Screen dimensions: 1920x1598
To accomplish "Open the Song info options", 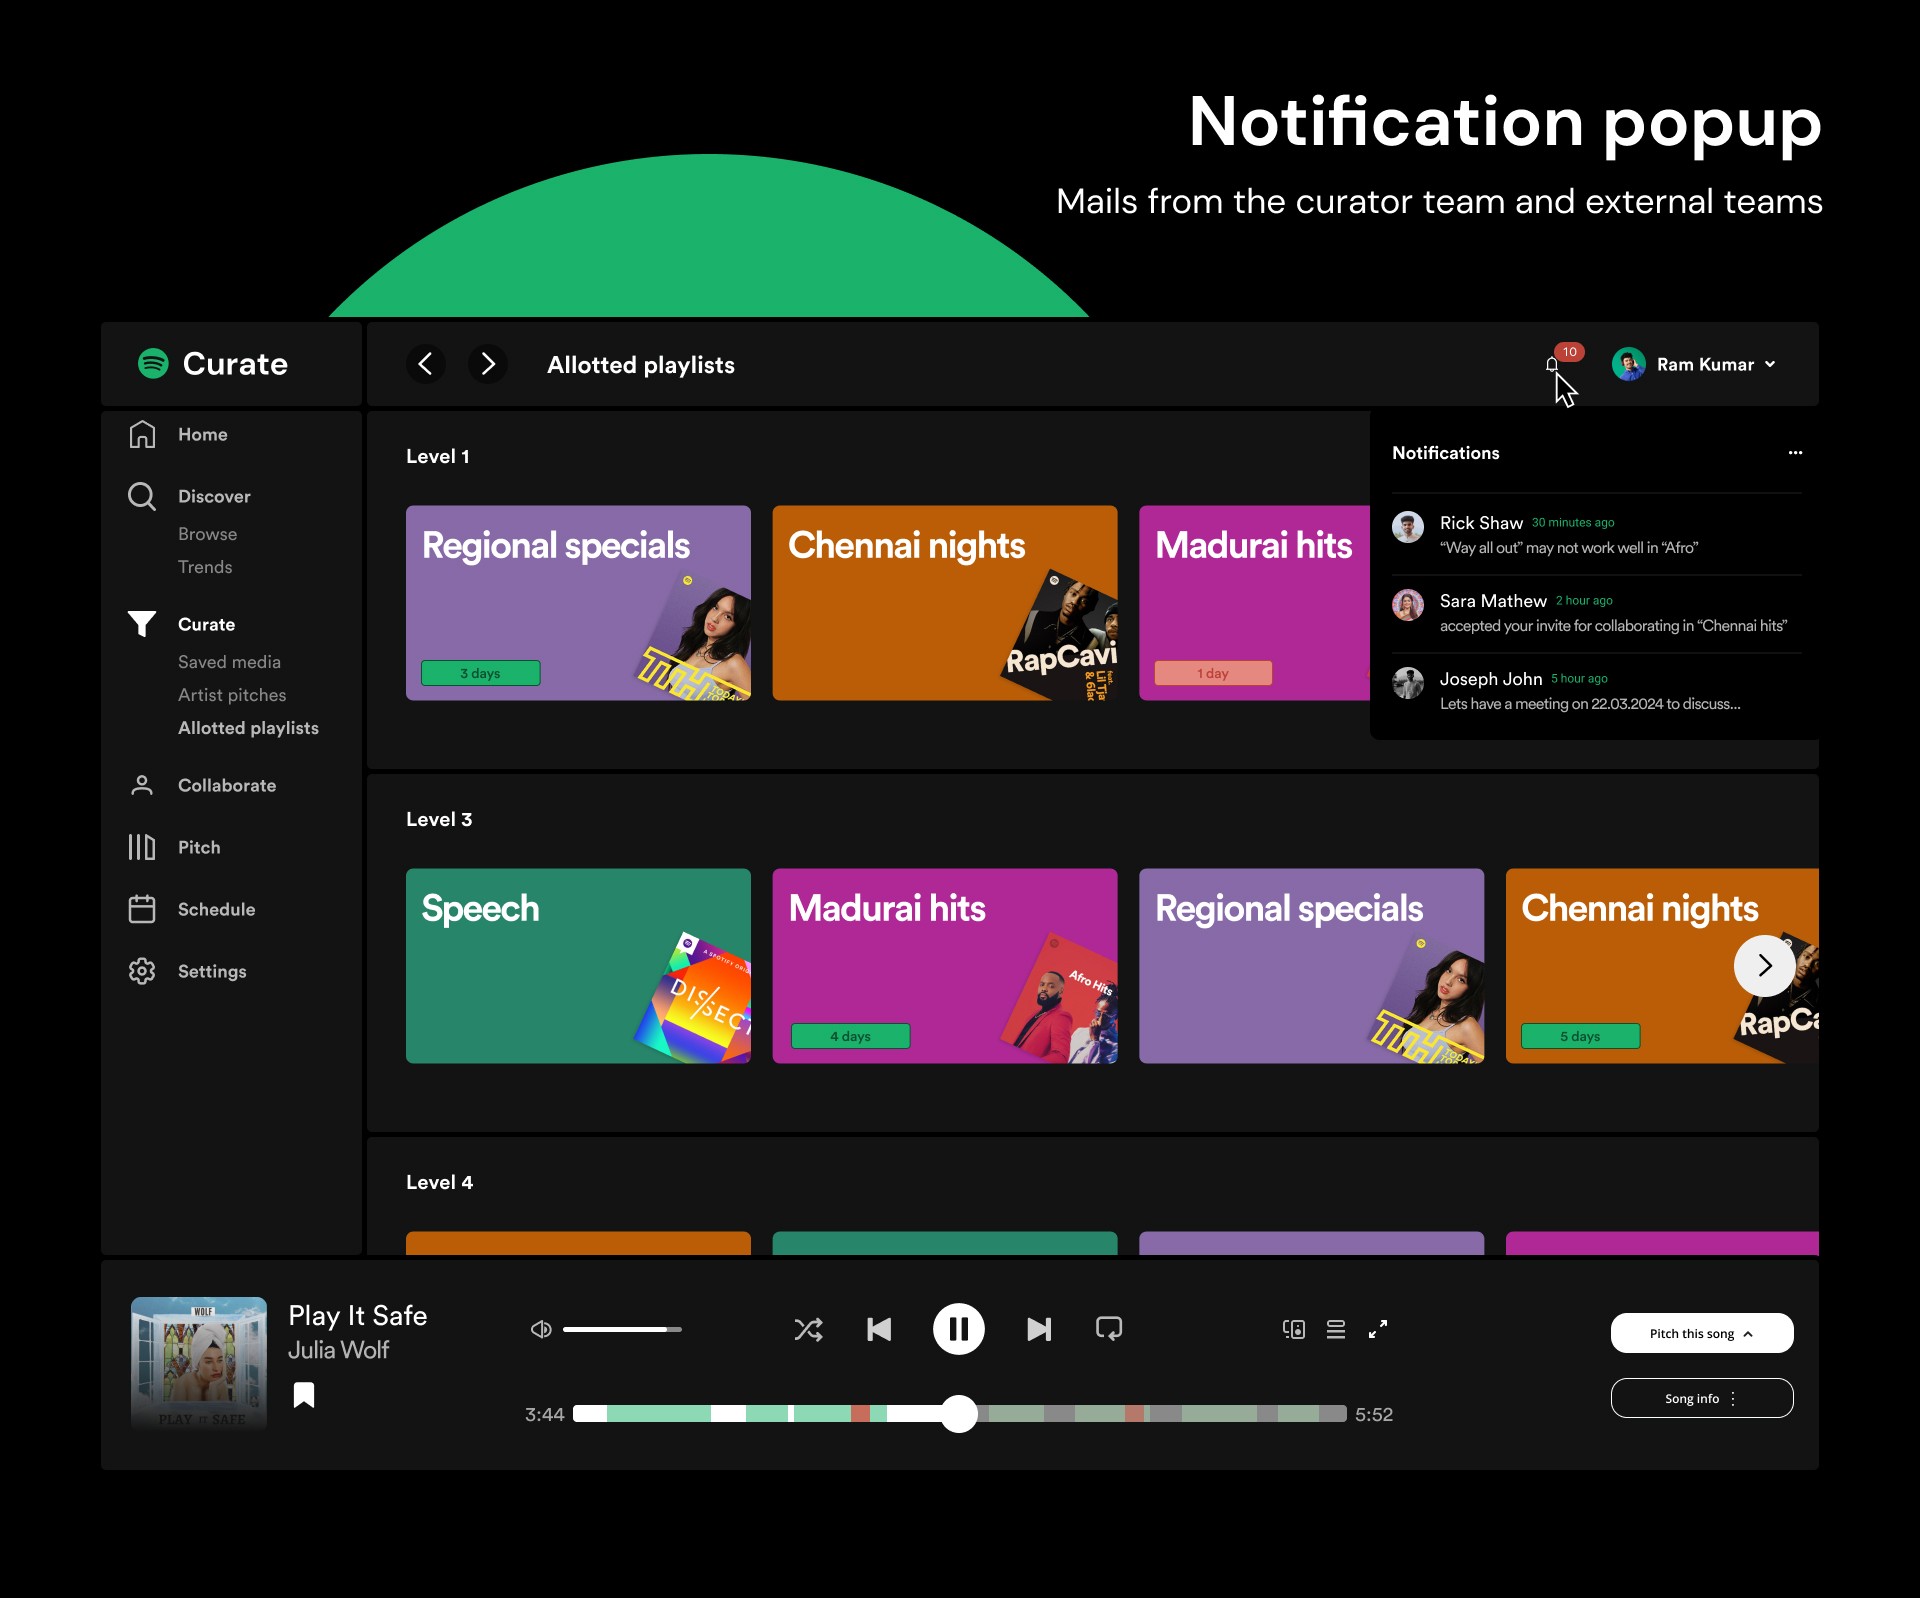I will (x=1701, y=1398).
